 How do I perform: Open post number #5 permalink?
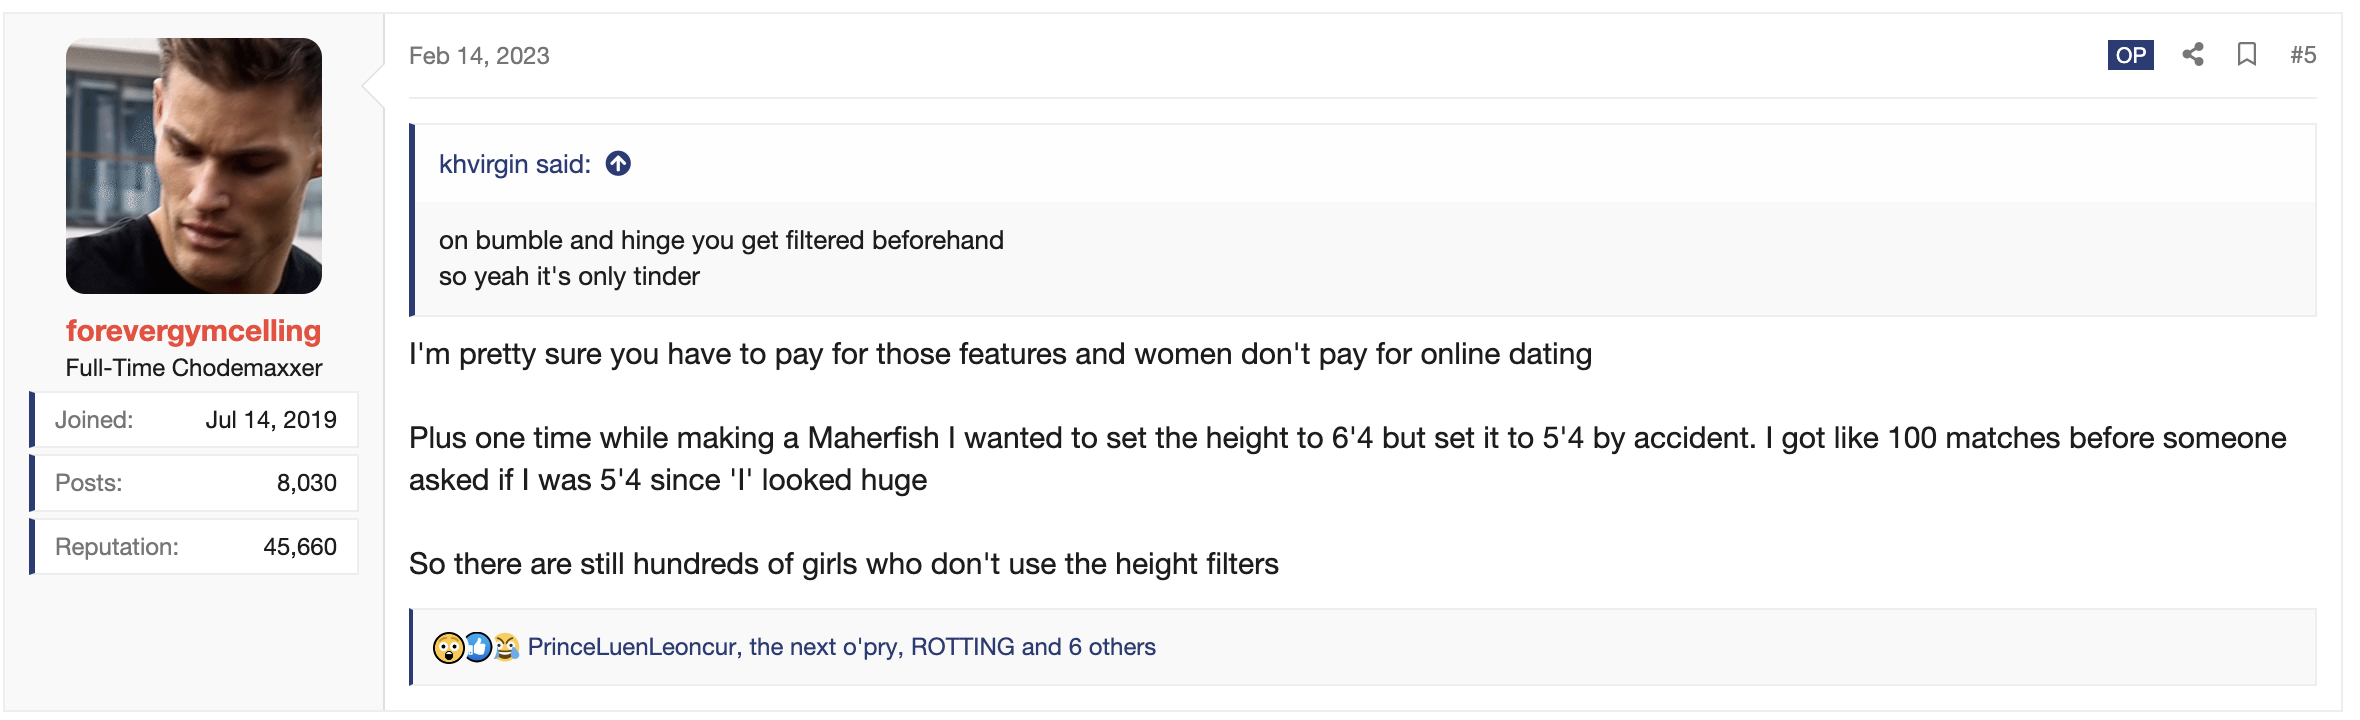point(2303,55)
